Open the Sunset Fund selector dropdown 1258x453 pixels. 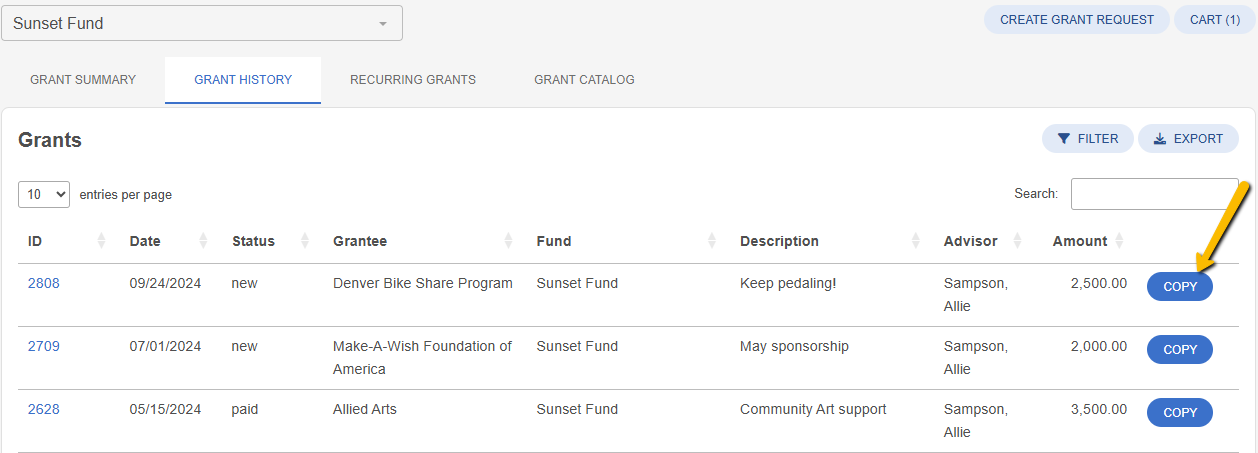pyautogui.click(x=202, y=23)
